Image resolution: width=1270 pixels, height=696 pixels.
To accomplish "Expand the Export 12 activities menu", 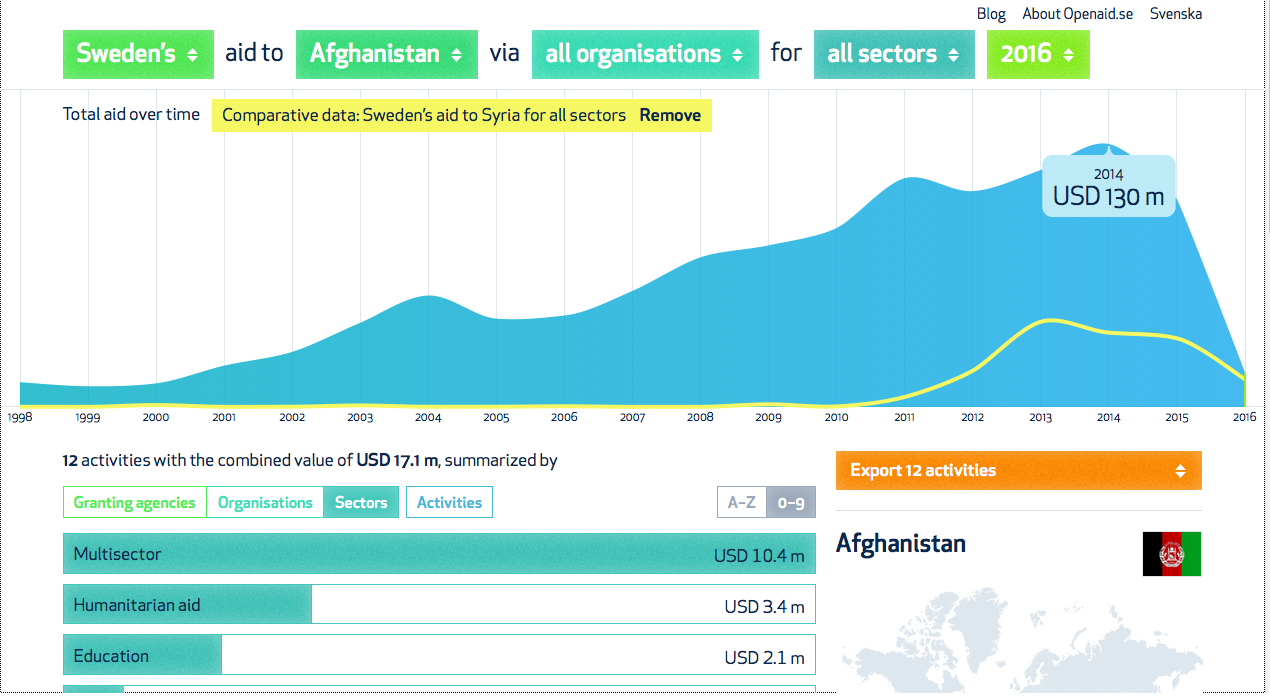I will [x=1018, y=470].
